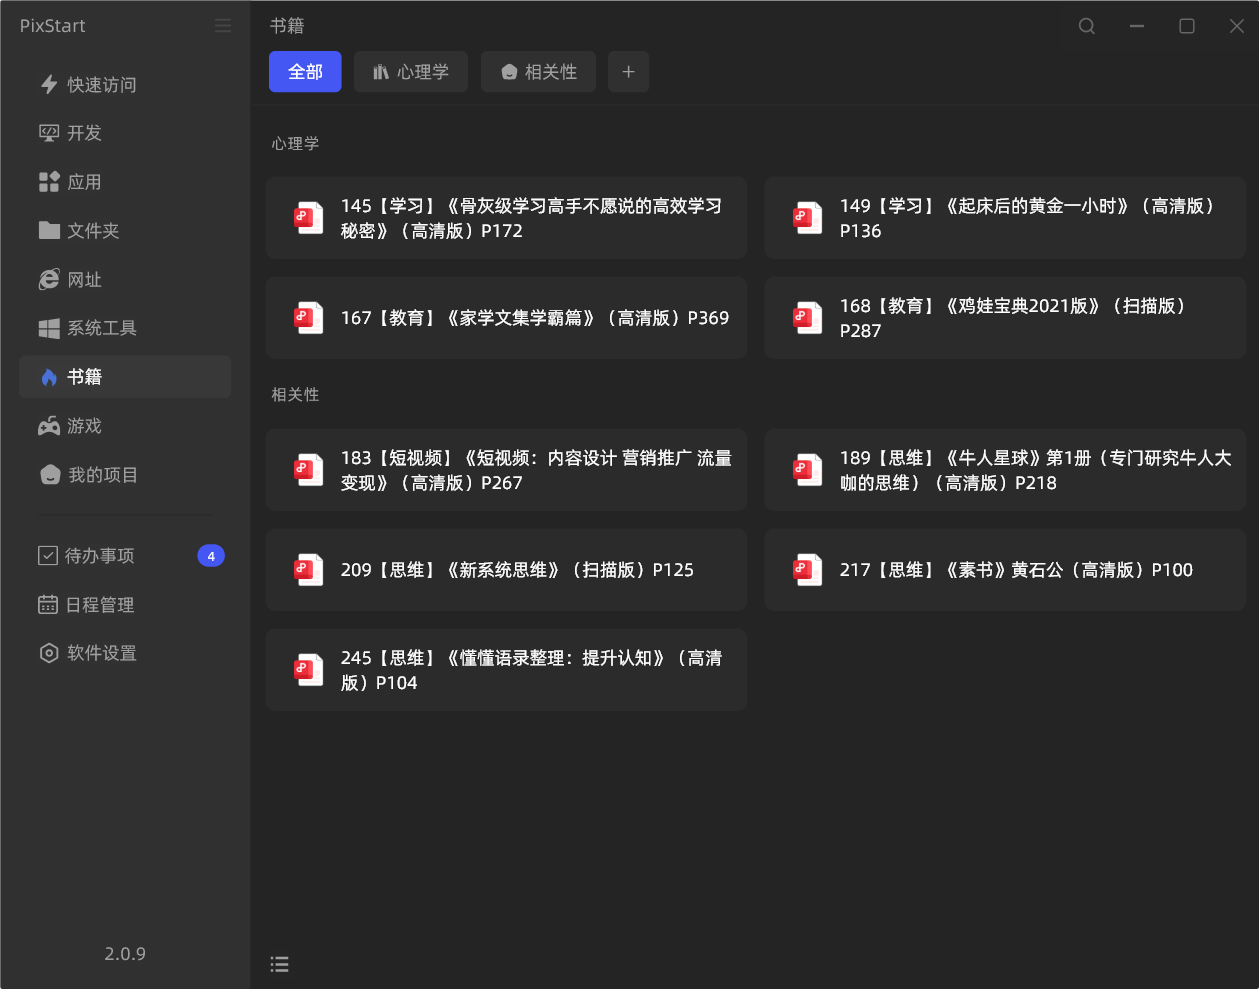The width and height of the screenshot is (1259, 989).
Task: Click the PDF icon of book 168
Action: [x=807, y=318]
